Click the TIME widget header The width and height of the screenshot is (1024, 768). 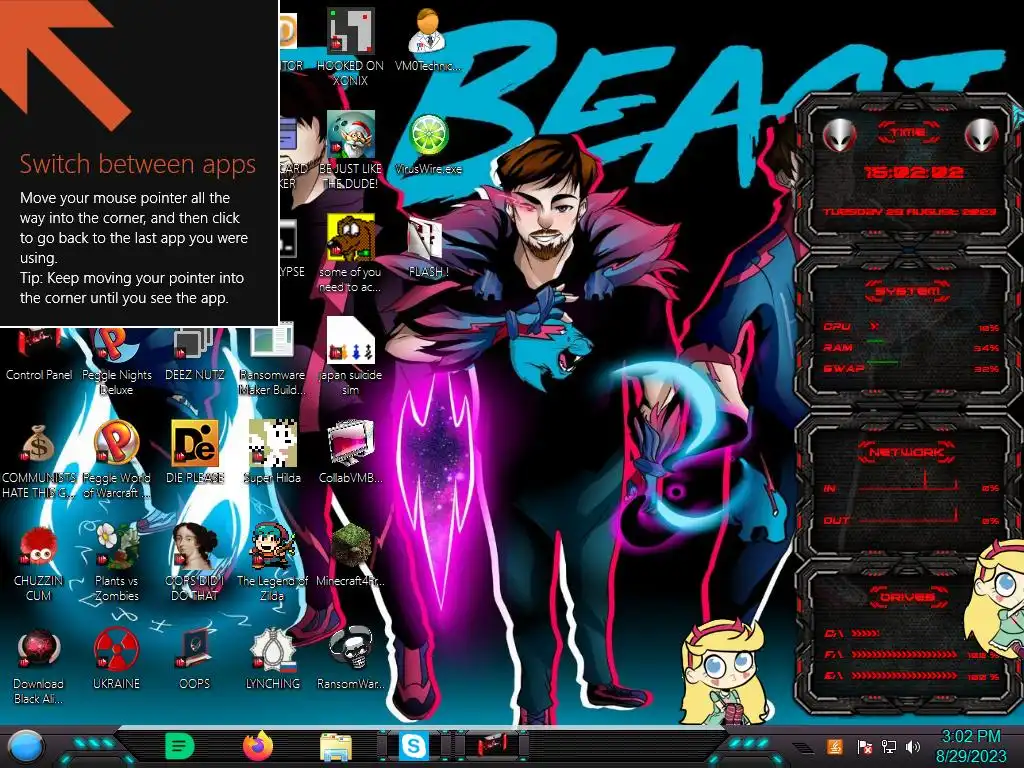tap(908, 133)
